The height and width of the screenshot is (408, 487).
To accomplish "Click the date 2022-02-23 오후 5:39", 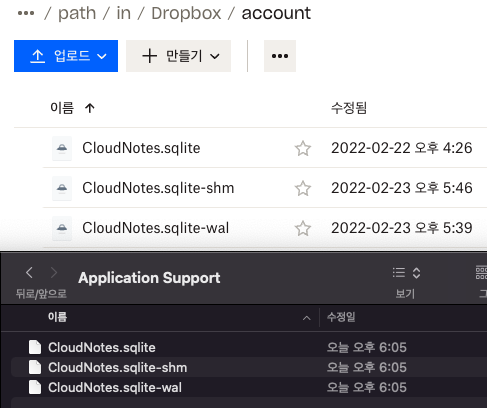I will coord(402,228).
